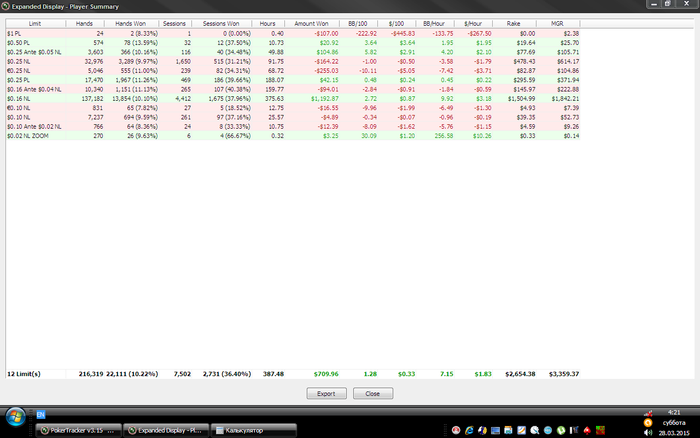Open the uTorrent taskbar icon
Viewport: 700px width, 438px height.
coord(561,430)
